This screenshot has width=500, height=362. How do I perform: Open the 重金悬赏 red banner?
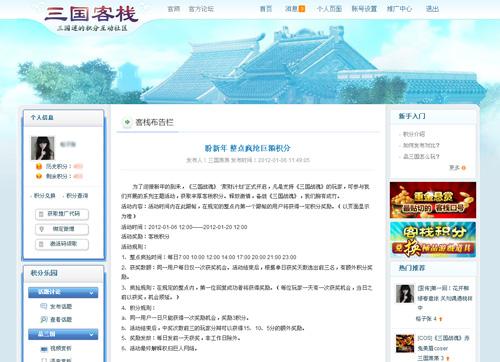[x=433, y=200]
